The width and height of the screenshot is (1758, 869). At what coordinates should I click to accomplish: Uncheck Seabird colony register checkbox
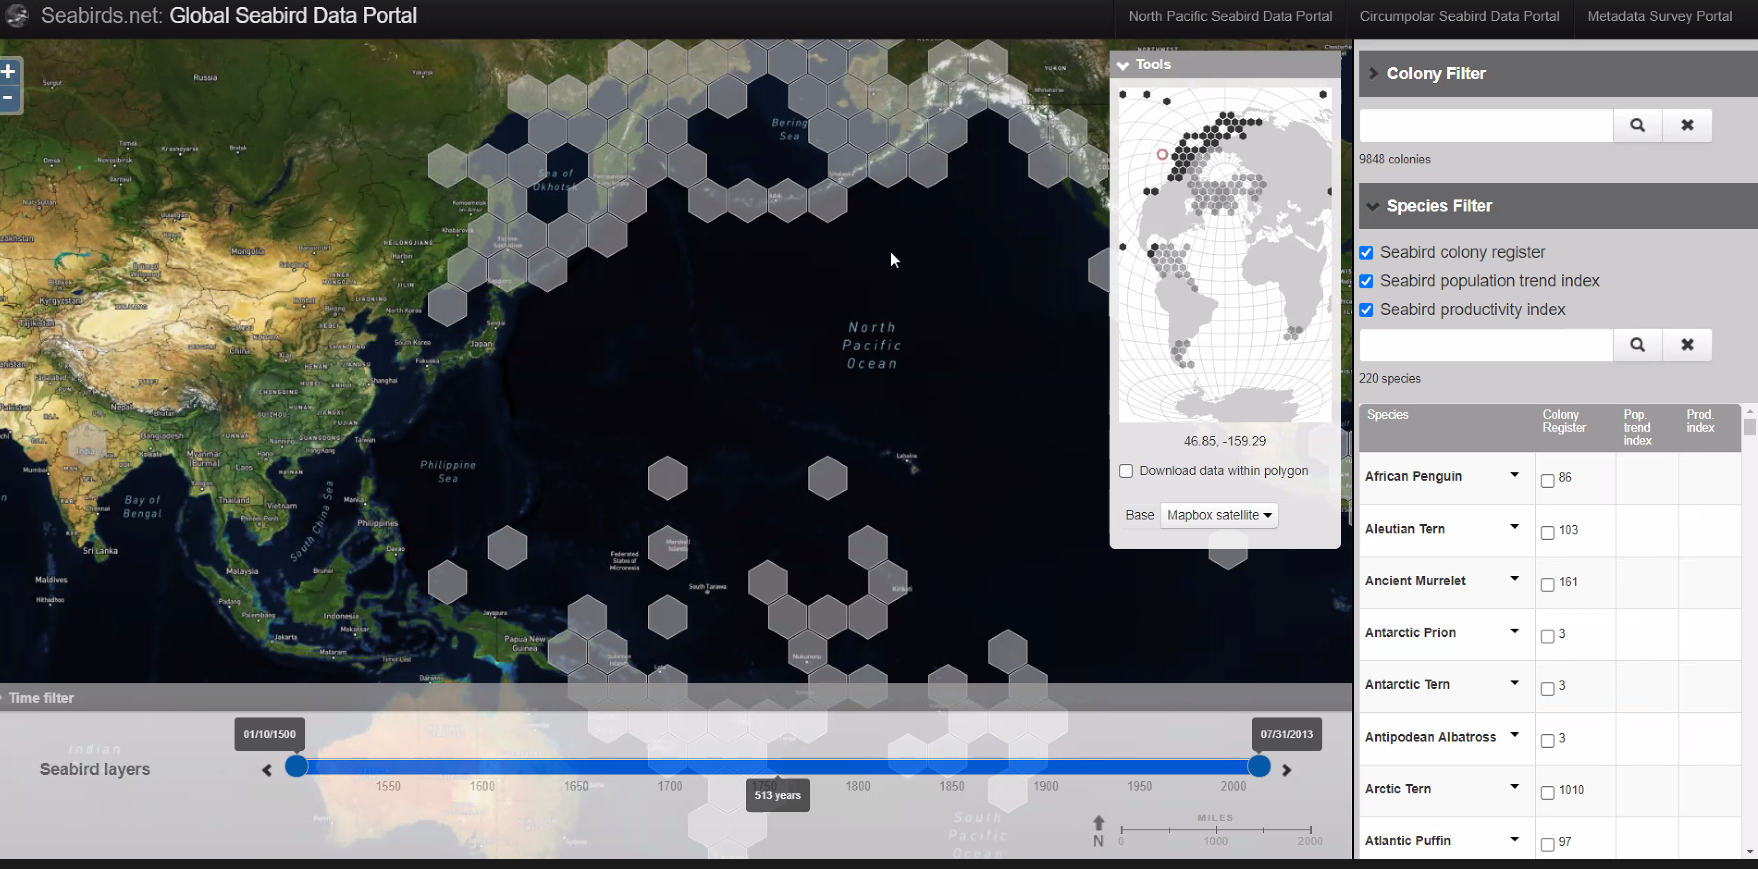tap(1366, 253)
